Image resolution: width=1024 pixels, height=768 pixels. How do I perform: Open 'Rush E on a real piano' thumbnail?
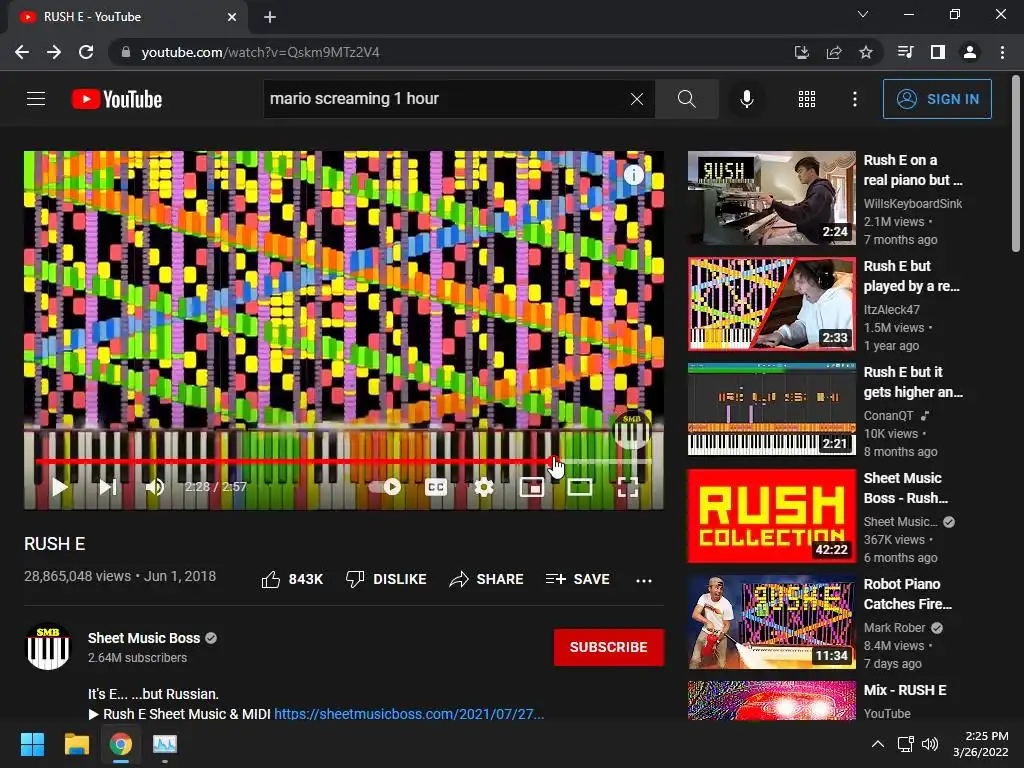[x=771, y=199]
